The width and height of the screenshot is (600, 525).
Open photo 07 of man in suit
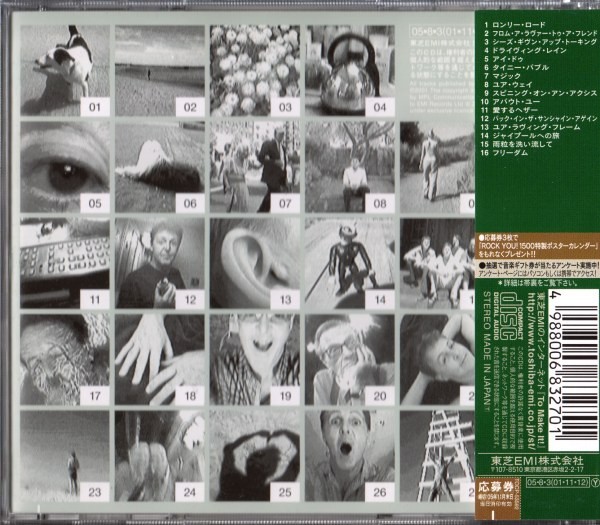(x=255, y=167)
